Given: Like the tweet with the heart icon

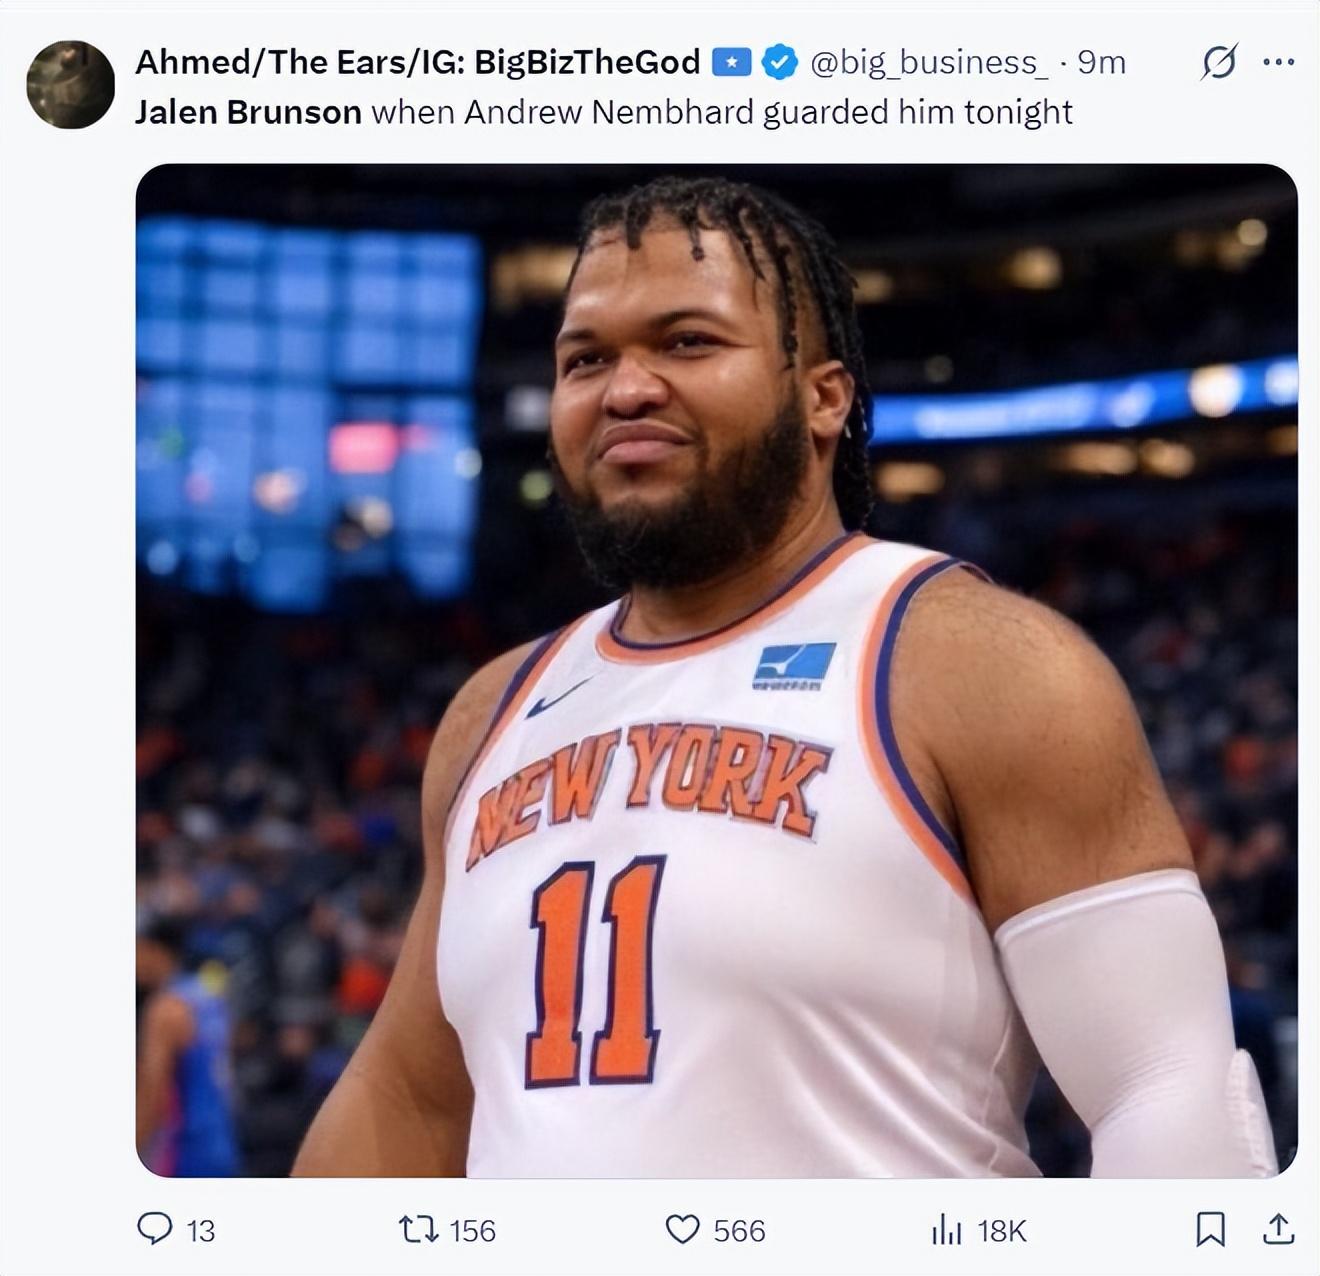Looking at the screenshot, I should (682, 1229).
